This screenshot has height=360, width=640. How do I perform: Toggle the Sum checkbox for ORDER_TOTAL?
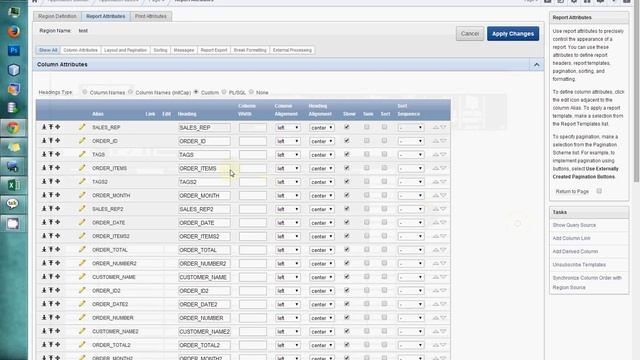point(367,249)
